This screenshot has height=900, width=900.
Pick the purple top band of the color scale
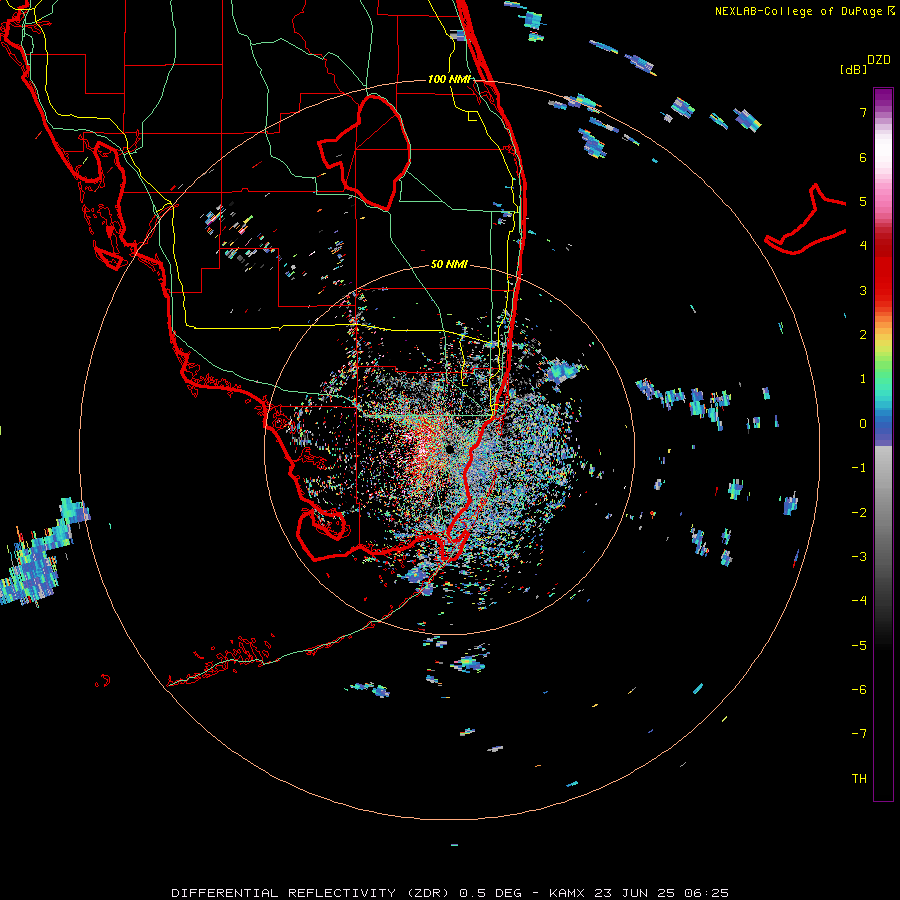883,99
